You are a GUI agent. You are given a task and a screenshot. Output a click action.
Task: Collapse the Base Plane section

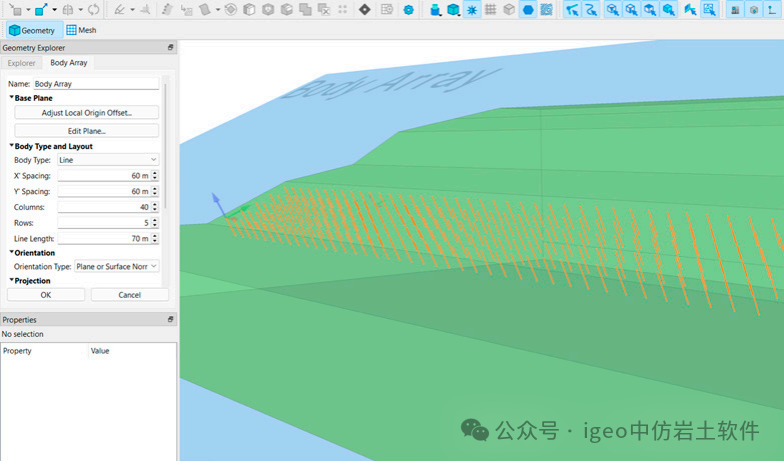coord(12,98)
